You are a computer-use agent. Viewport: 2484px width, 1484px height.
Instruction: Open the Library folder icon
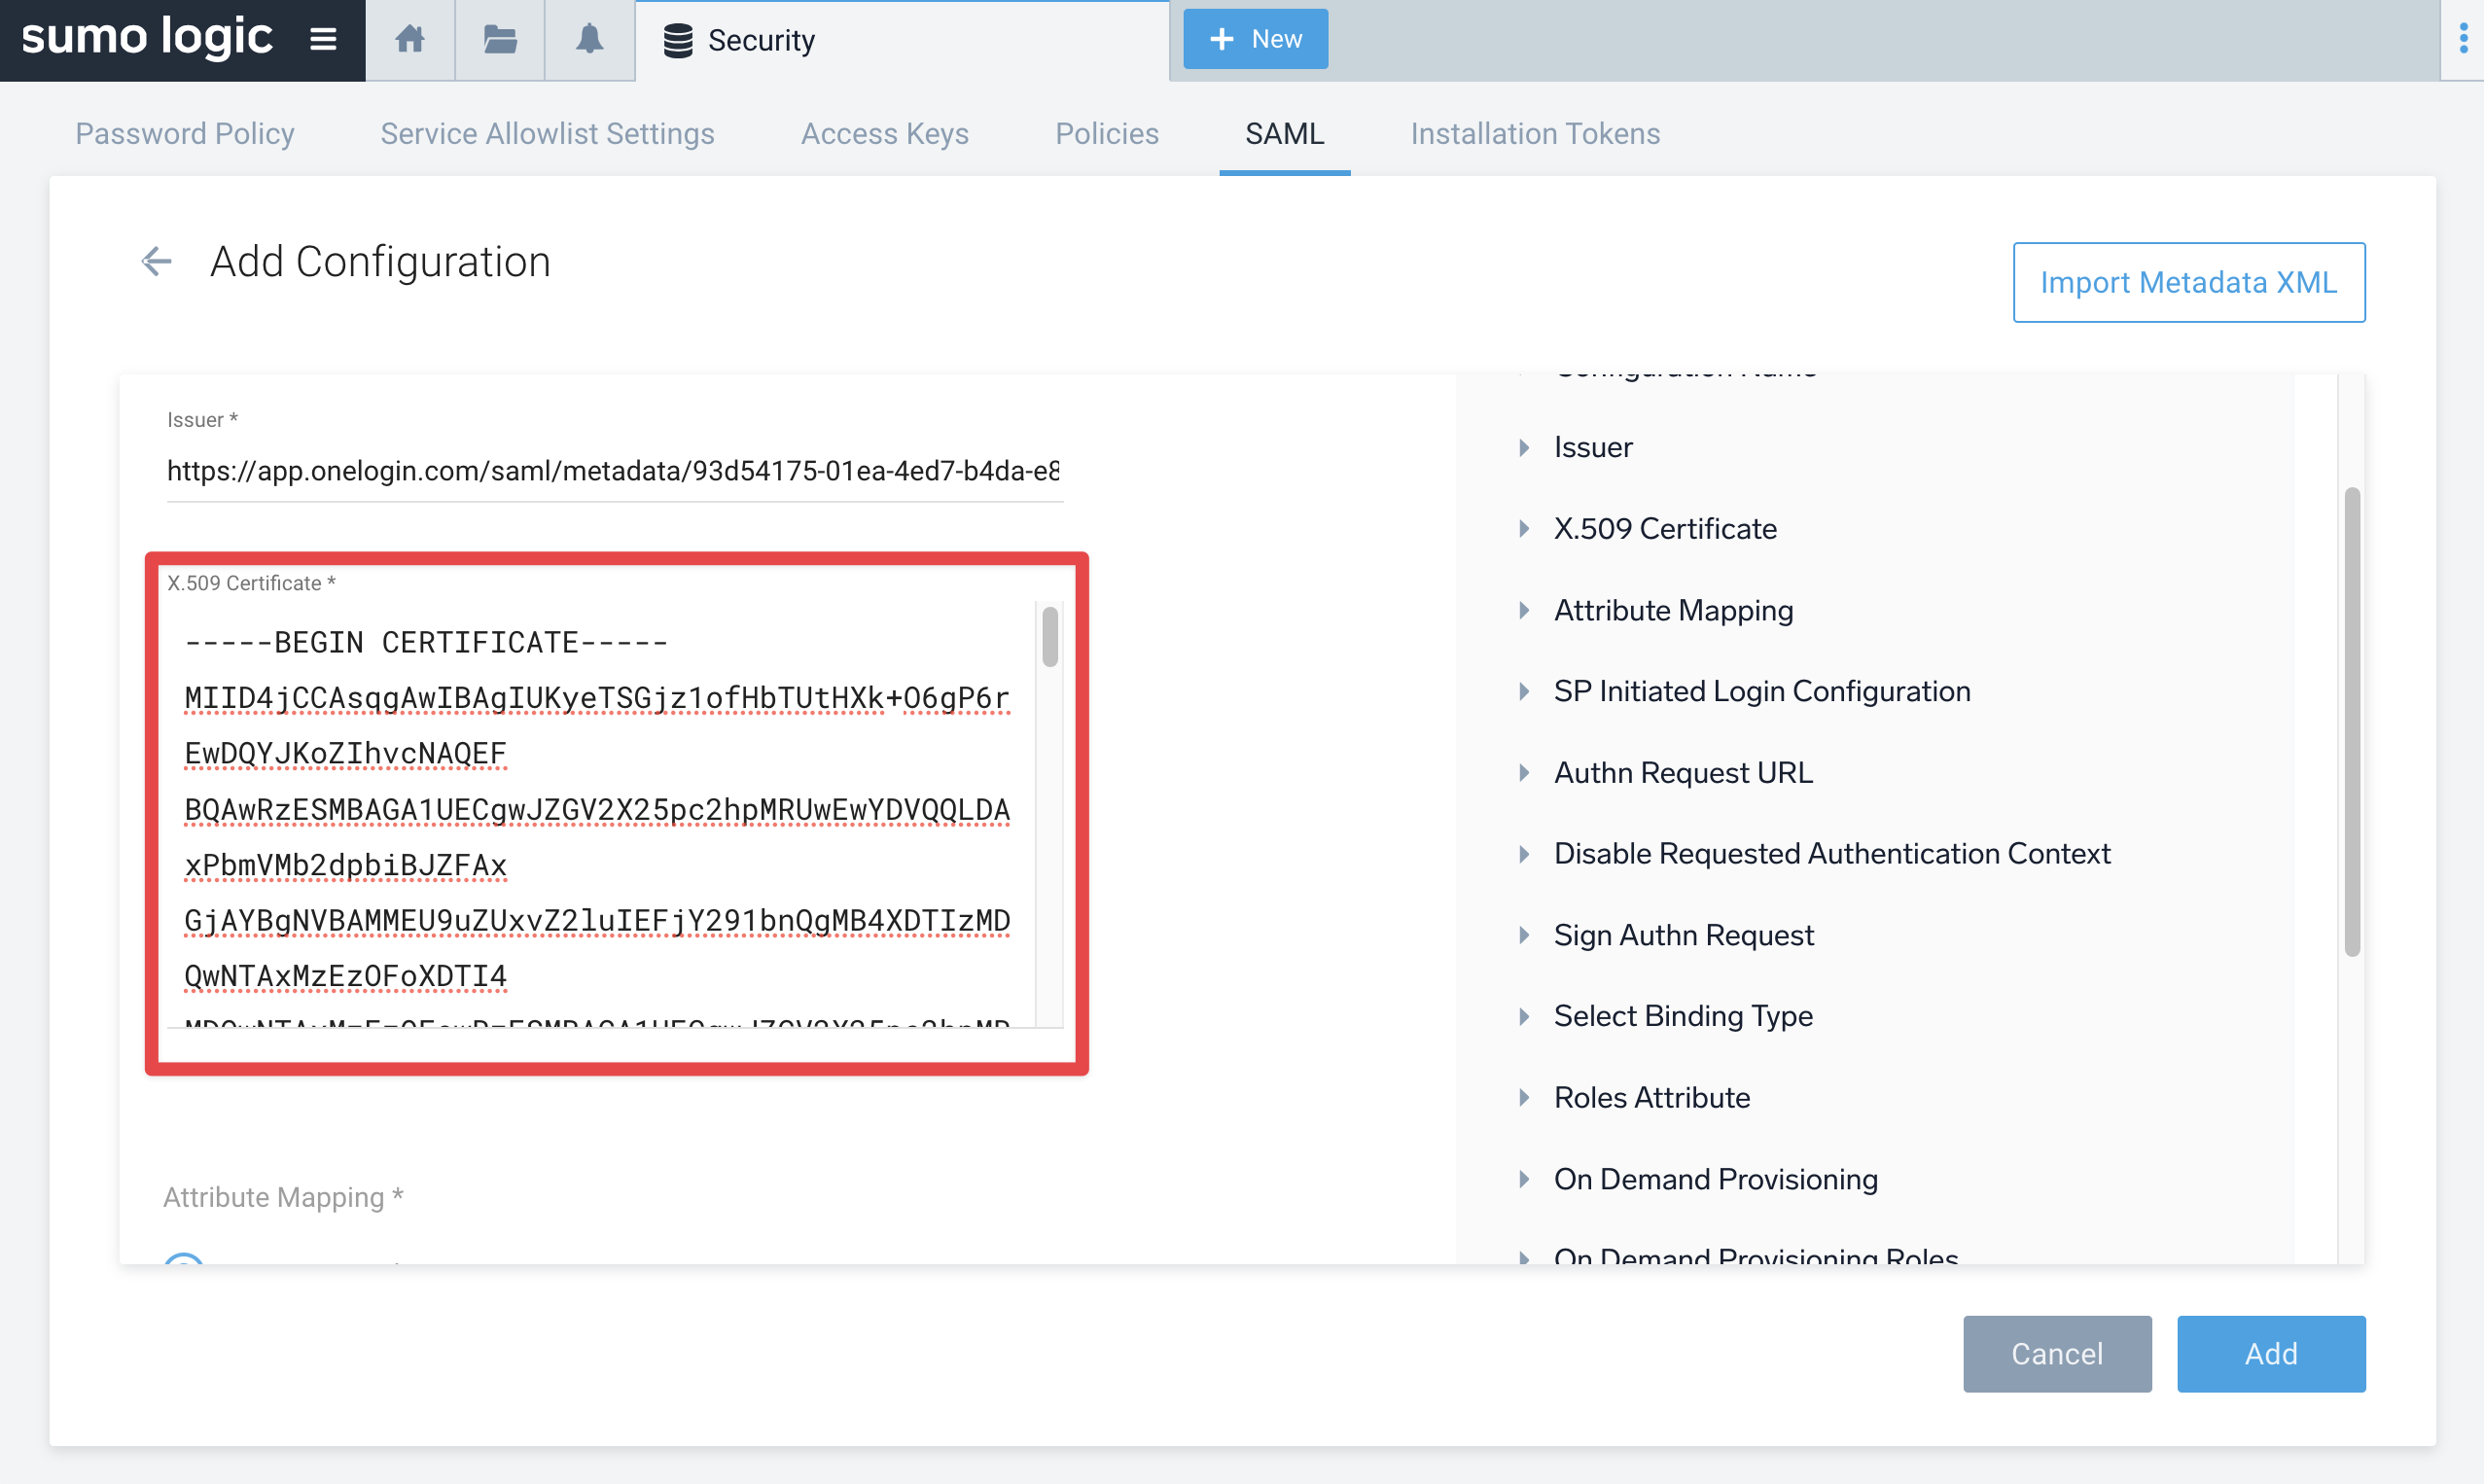499,40
